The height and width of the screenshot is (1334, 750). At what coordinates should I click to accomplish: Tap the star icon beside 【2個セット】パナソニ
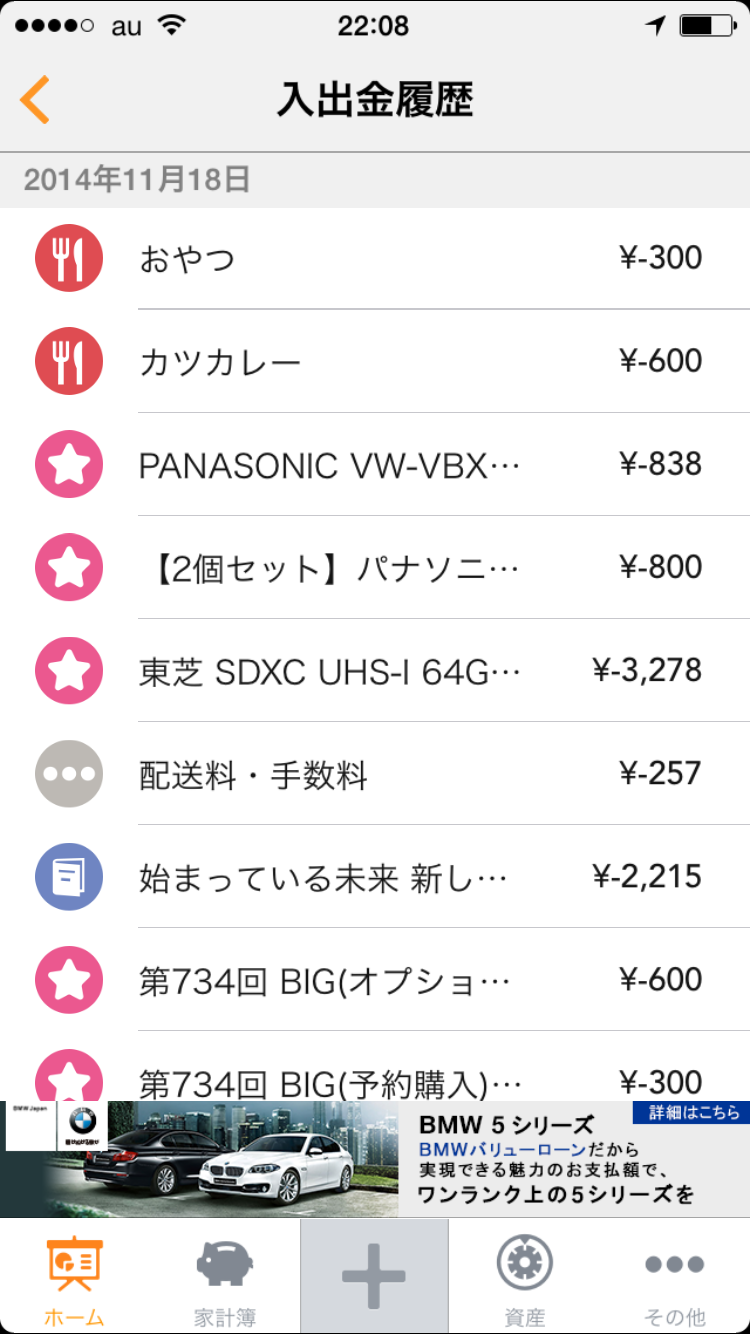[x=69, y=567]
